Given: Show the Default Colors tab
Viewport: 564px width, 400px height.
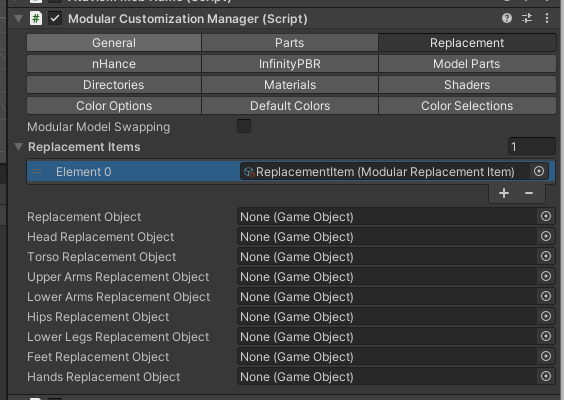Looking at the screenshot, I should pos(290,106).
